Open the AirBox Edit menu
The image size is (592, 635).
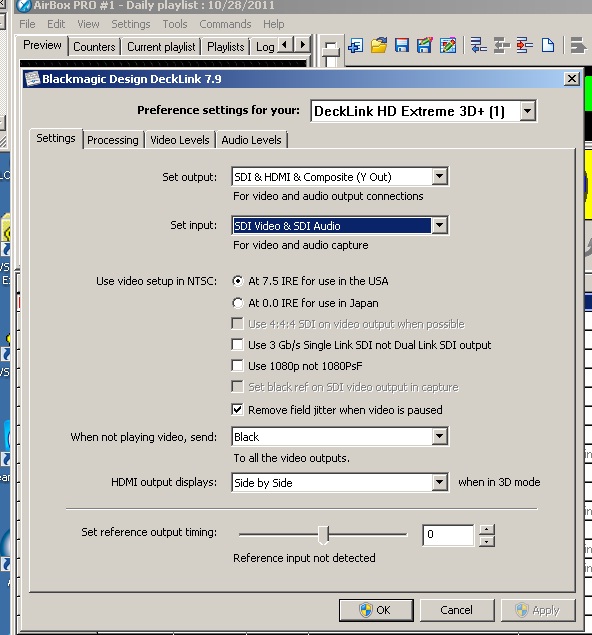56,24
